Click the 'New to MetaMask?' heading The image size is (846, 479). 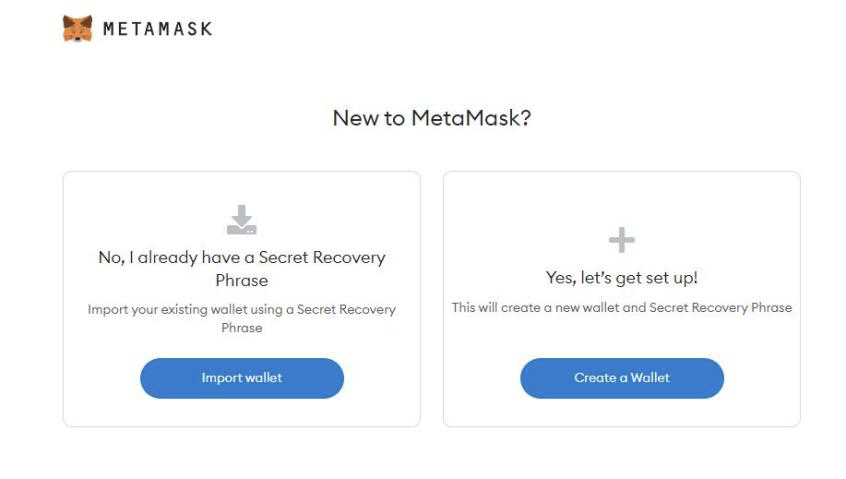pos(432,118)
